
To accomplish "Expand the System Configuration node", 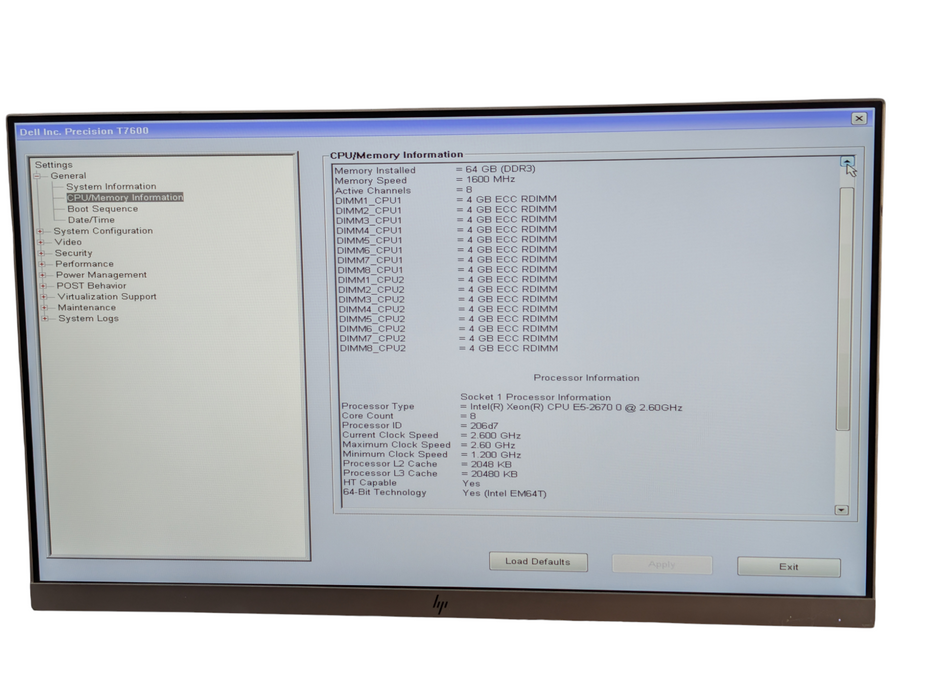I will click(x=40, y=231).
